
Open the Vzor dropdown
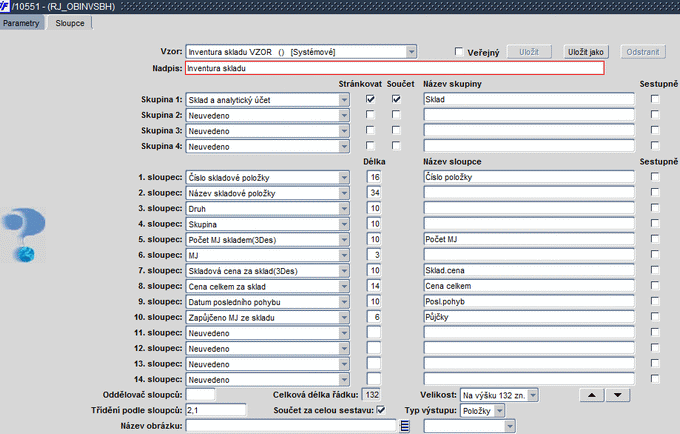pos(411,52)
